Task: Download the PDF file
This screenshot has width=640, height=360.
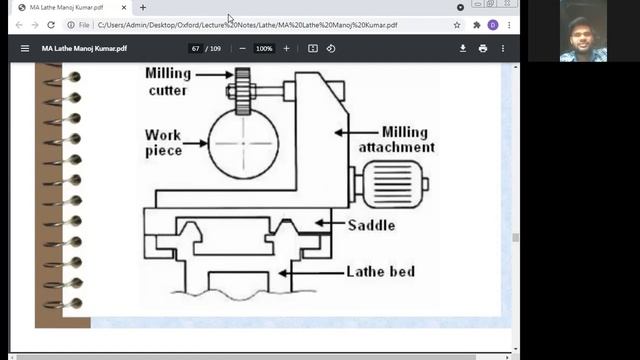Action: click(463, 49)
